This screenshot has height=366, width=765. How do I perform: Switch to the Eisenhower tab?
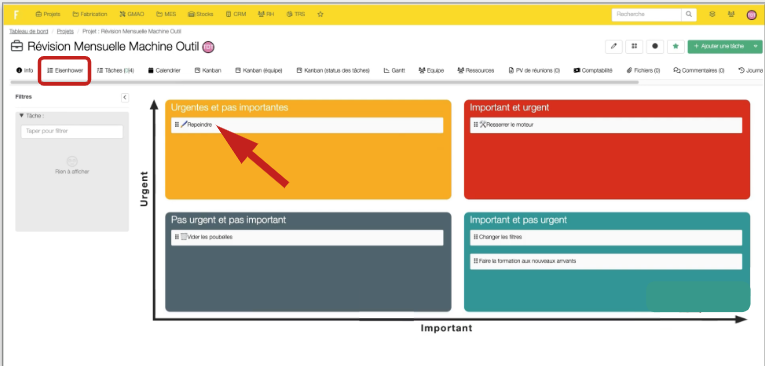point(65,70)
